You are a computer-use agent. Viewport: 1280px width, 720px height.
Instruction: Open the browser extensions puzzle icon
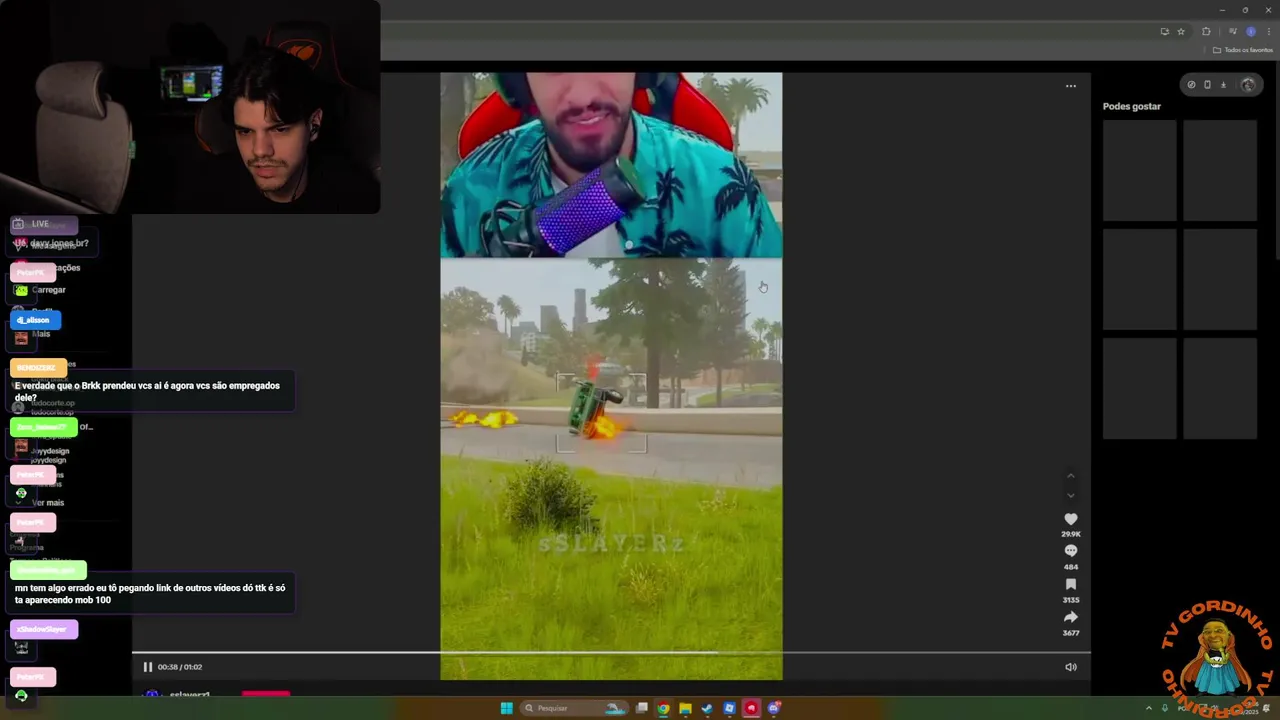coord(1206,32)
